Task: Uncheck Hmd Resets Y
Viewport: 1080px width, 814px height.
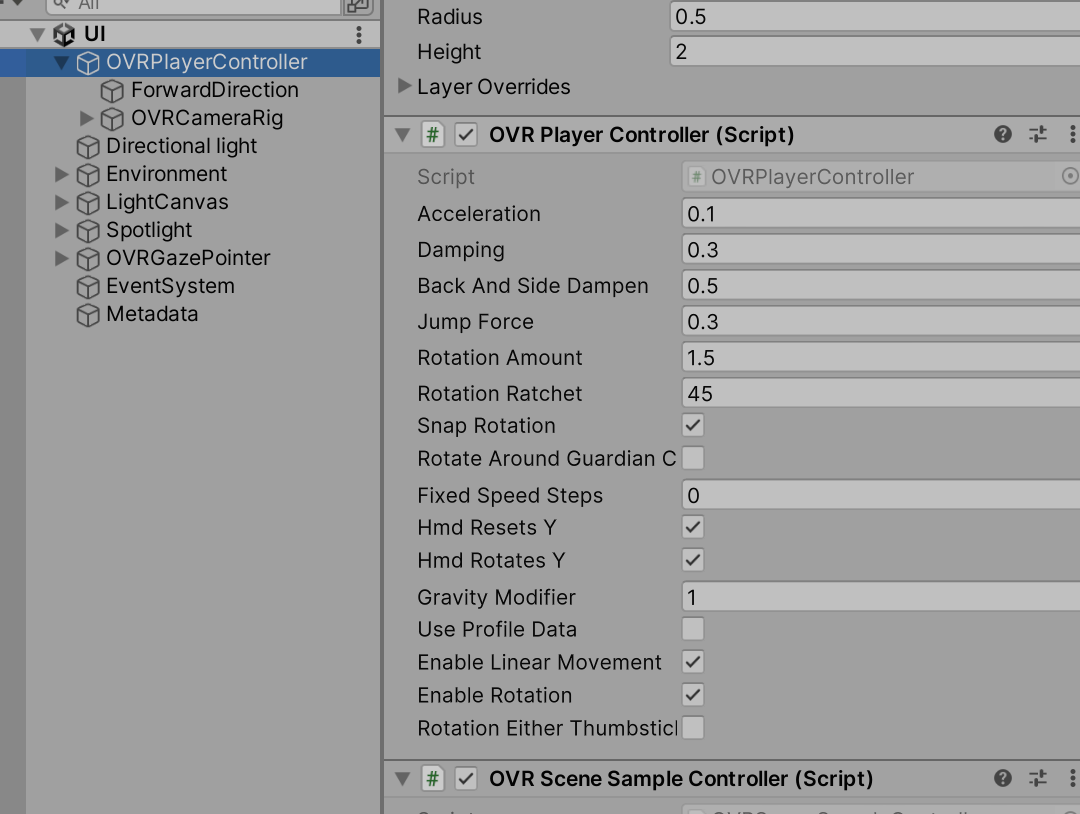Action: tap(693, 528)
